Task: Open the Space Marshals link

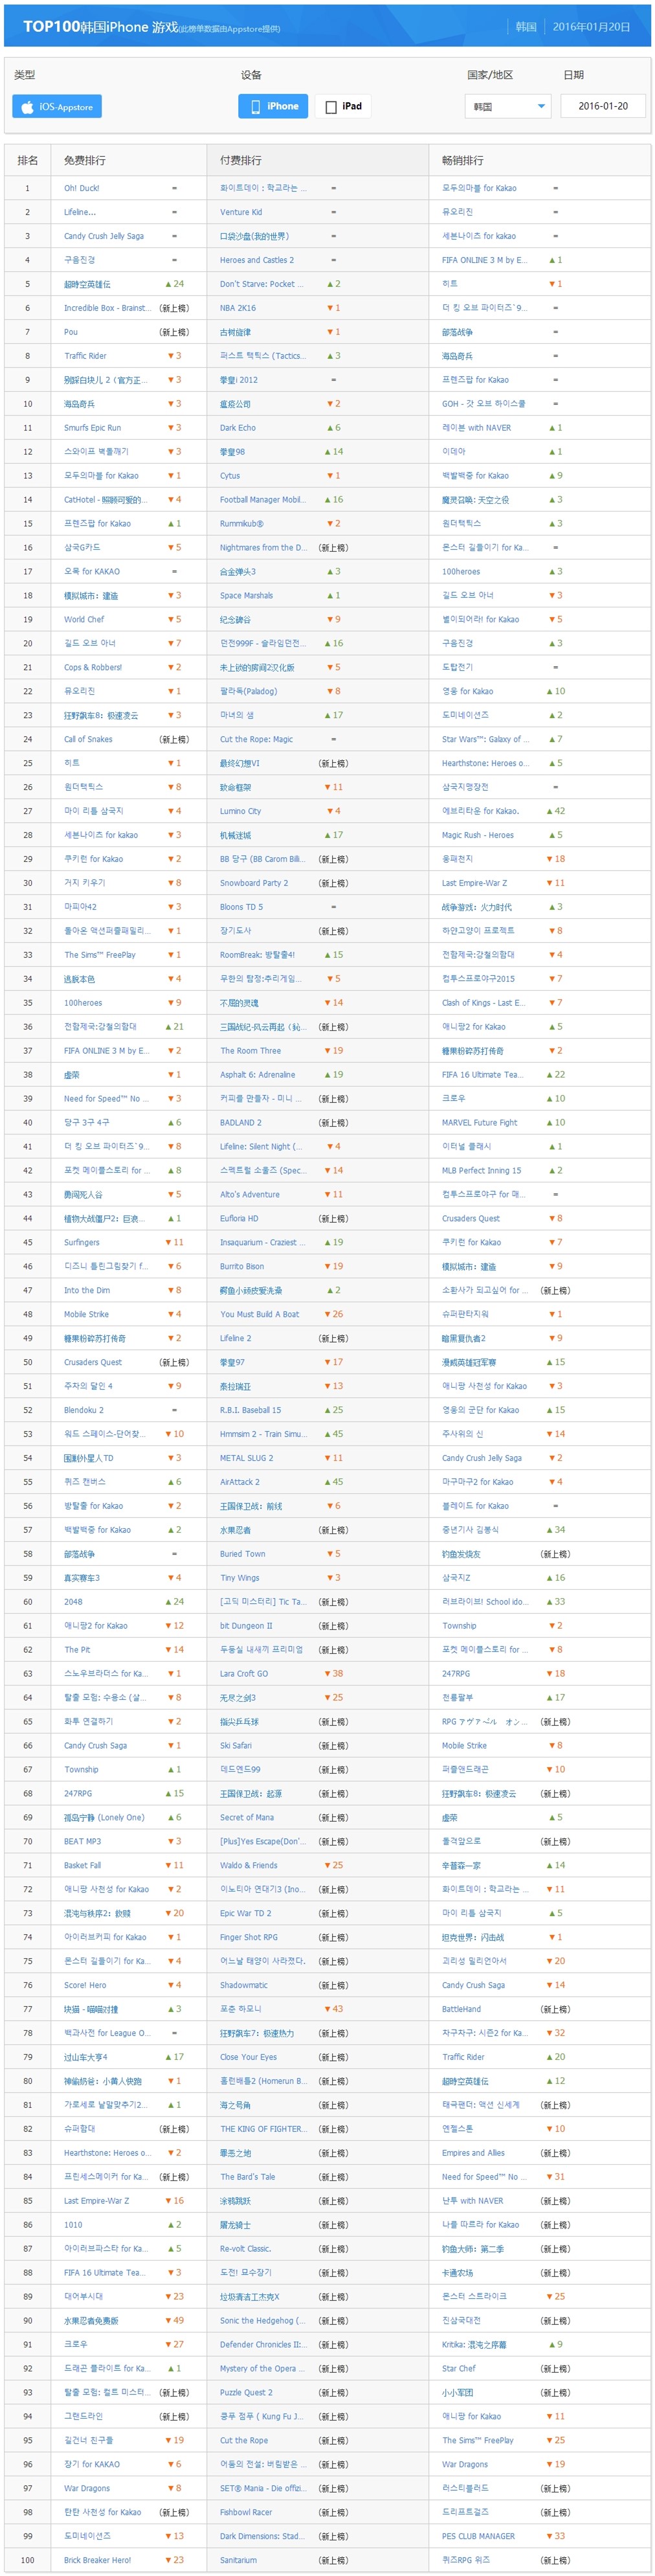Action: click(x=246, y=596)
